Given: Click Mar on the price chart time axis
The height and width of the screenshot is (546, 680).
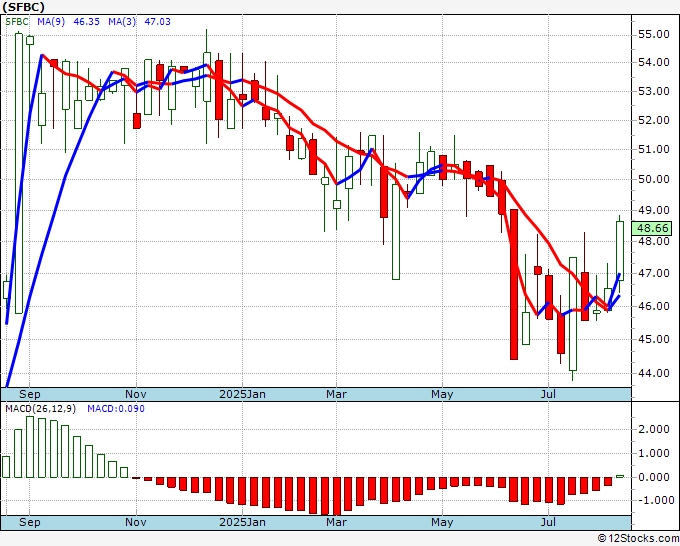Looking at the screenshot, I should click(337, 394).
